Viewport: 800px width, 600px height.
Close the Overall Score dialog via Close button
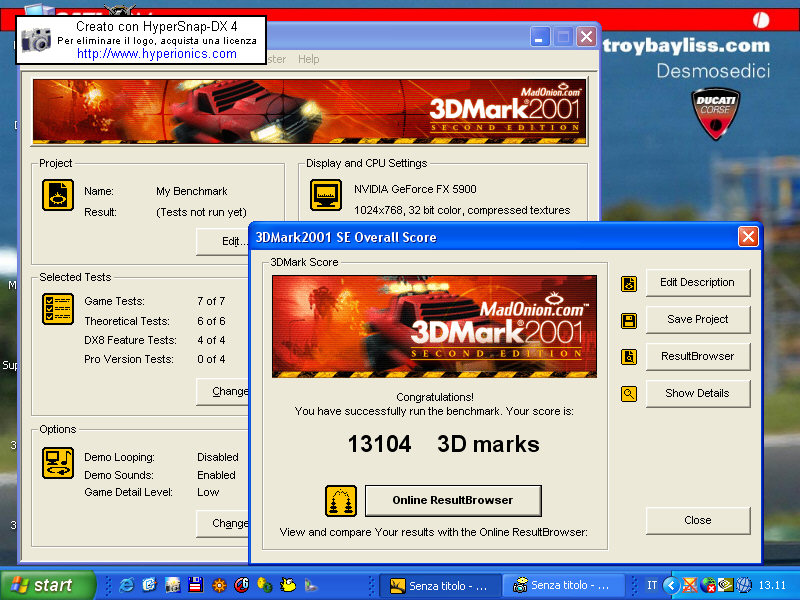[x=697, y=520]
